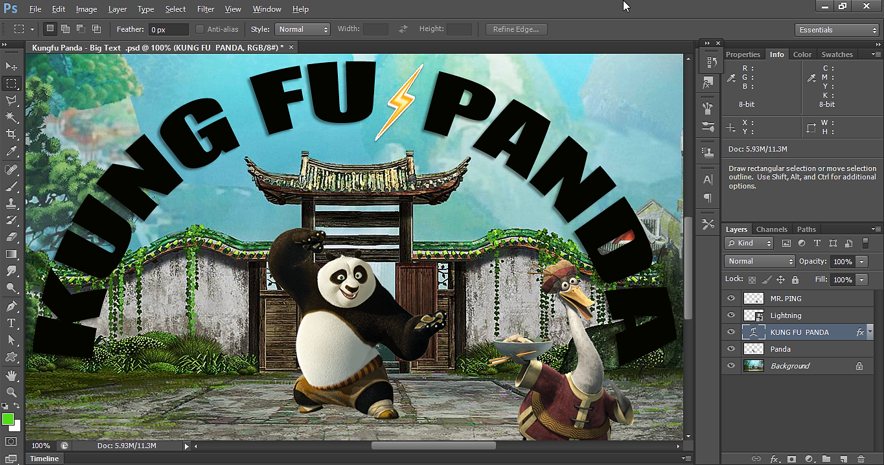Close the Kungfu Panda document tab
The image size is (885, 465).
click(291, 47)
